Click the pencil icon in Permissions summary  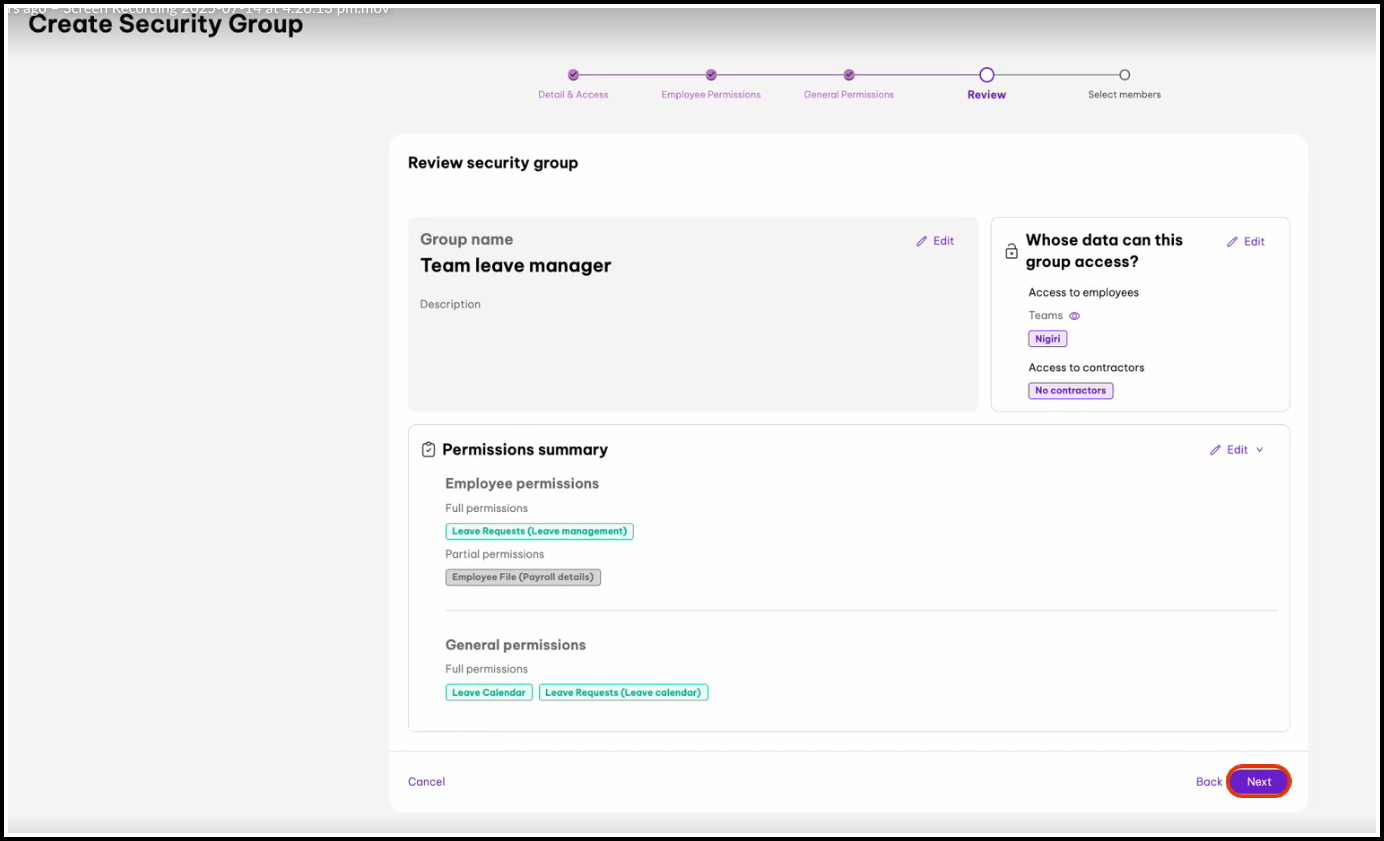[x=1215, y=450]
